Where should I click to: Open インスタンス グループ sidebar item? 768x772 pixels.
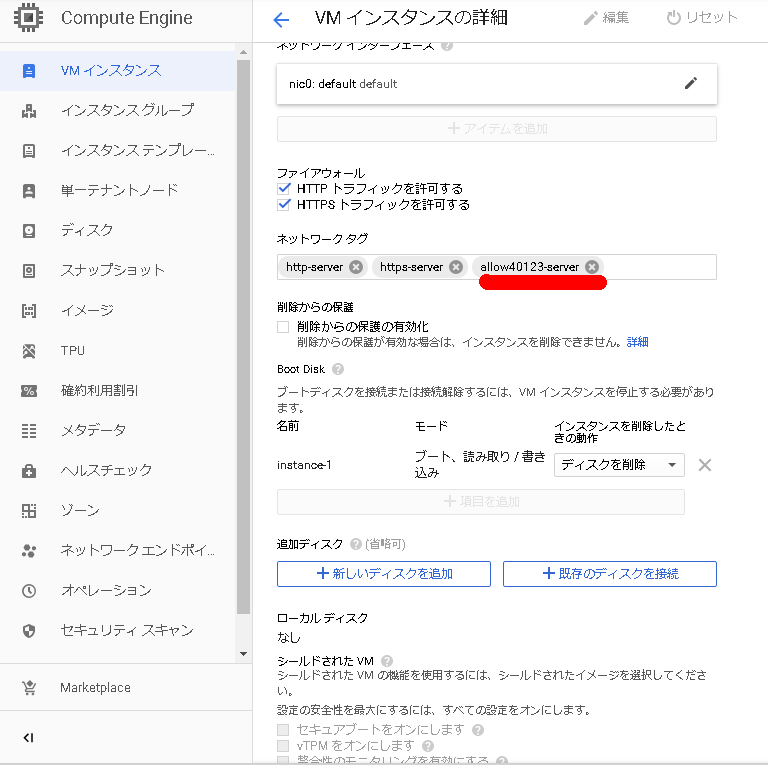click(118, 111)
